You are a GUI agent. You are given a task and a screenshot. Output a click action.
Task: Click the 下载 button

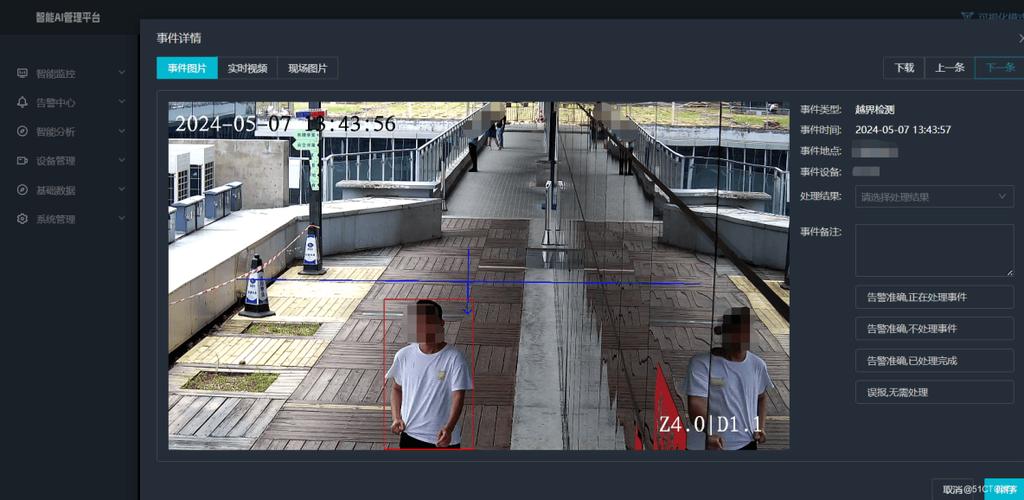[904, 68]
